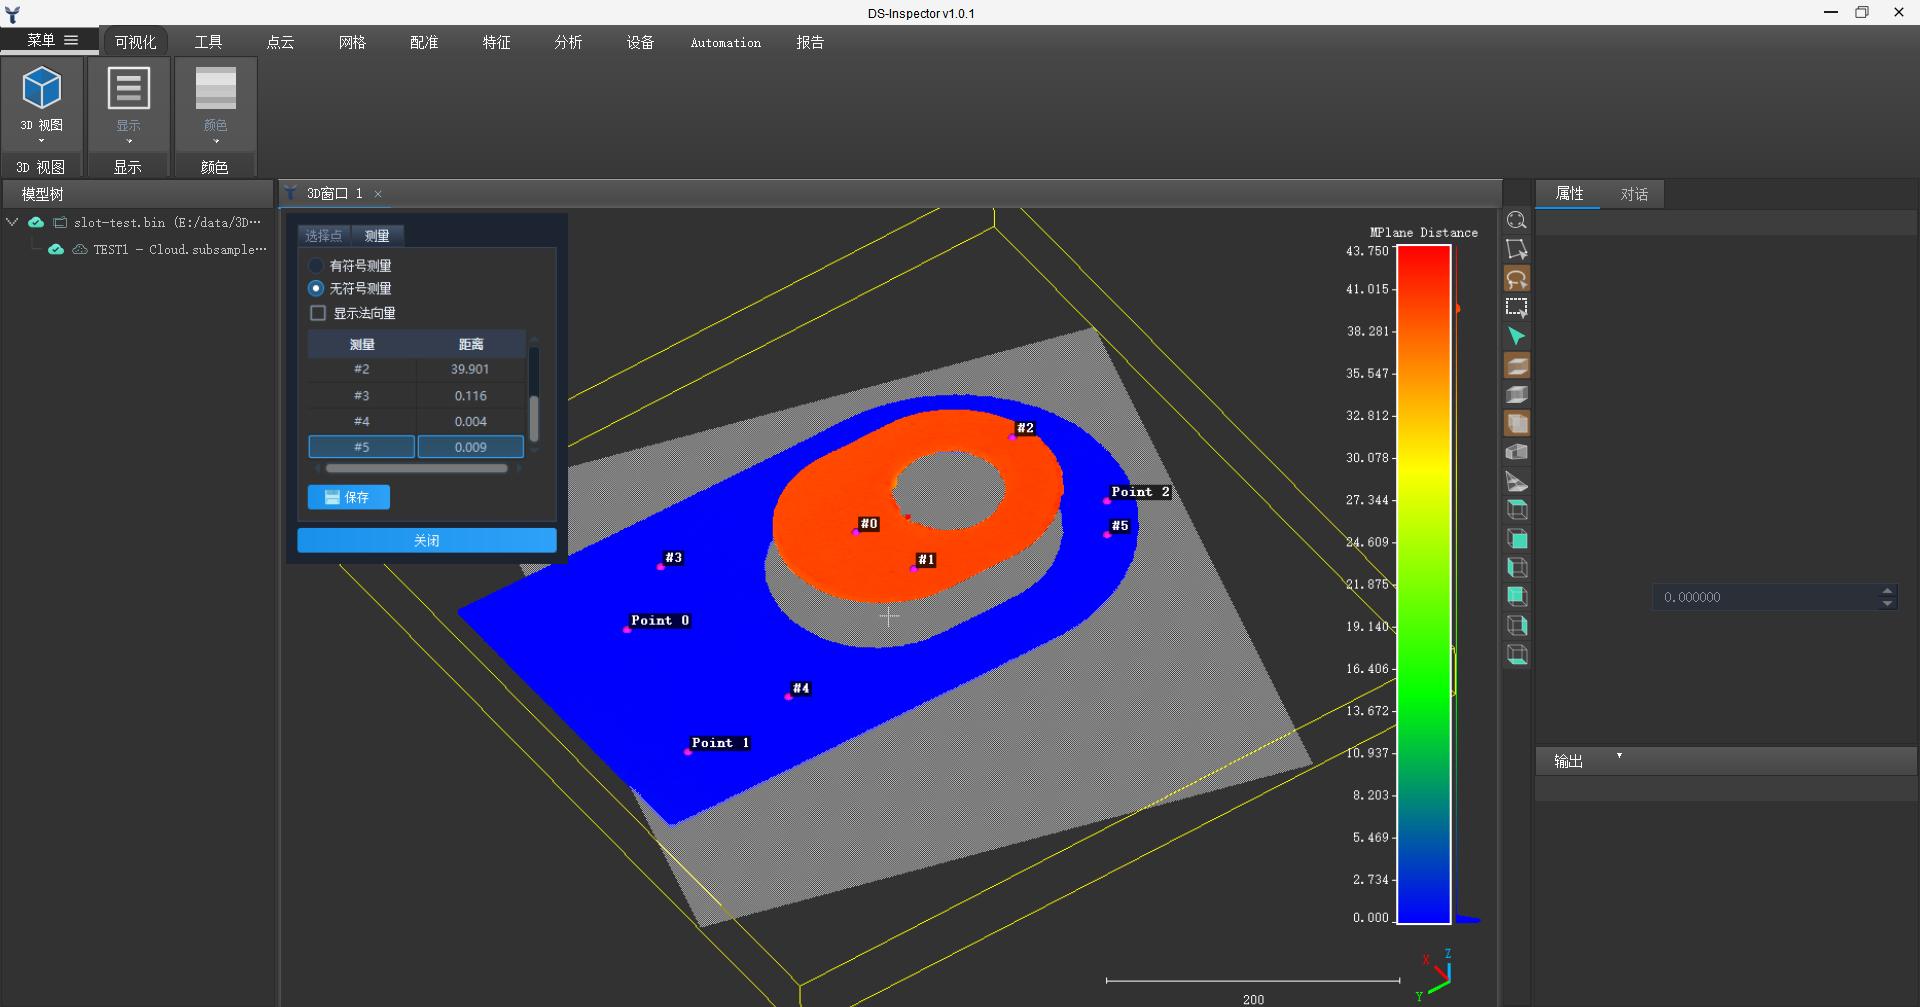The width and height of the screenshot is (1920, 1007).
Task: Open the 显示 dropdown arrow
Action: [129, 141]
